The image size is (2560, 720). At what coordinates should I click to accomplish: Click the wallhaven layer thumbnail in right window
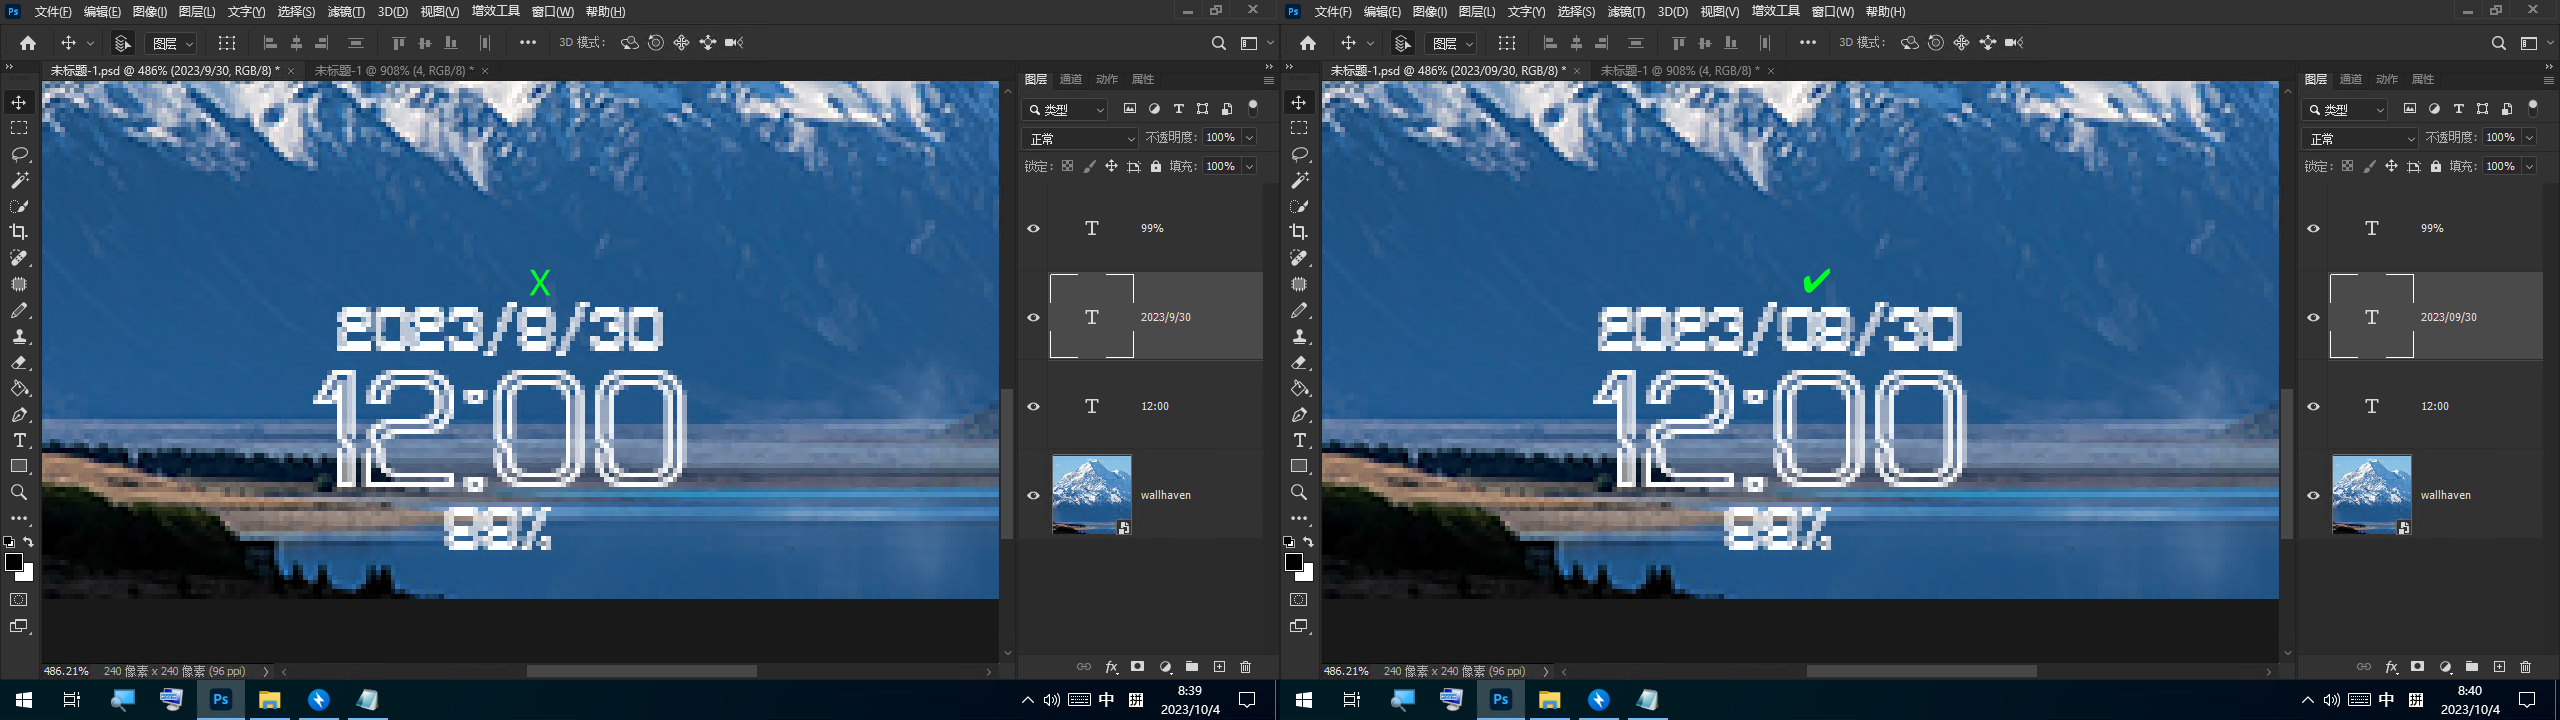click(2371, 495)
